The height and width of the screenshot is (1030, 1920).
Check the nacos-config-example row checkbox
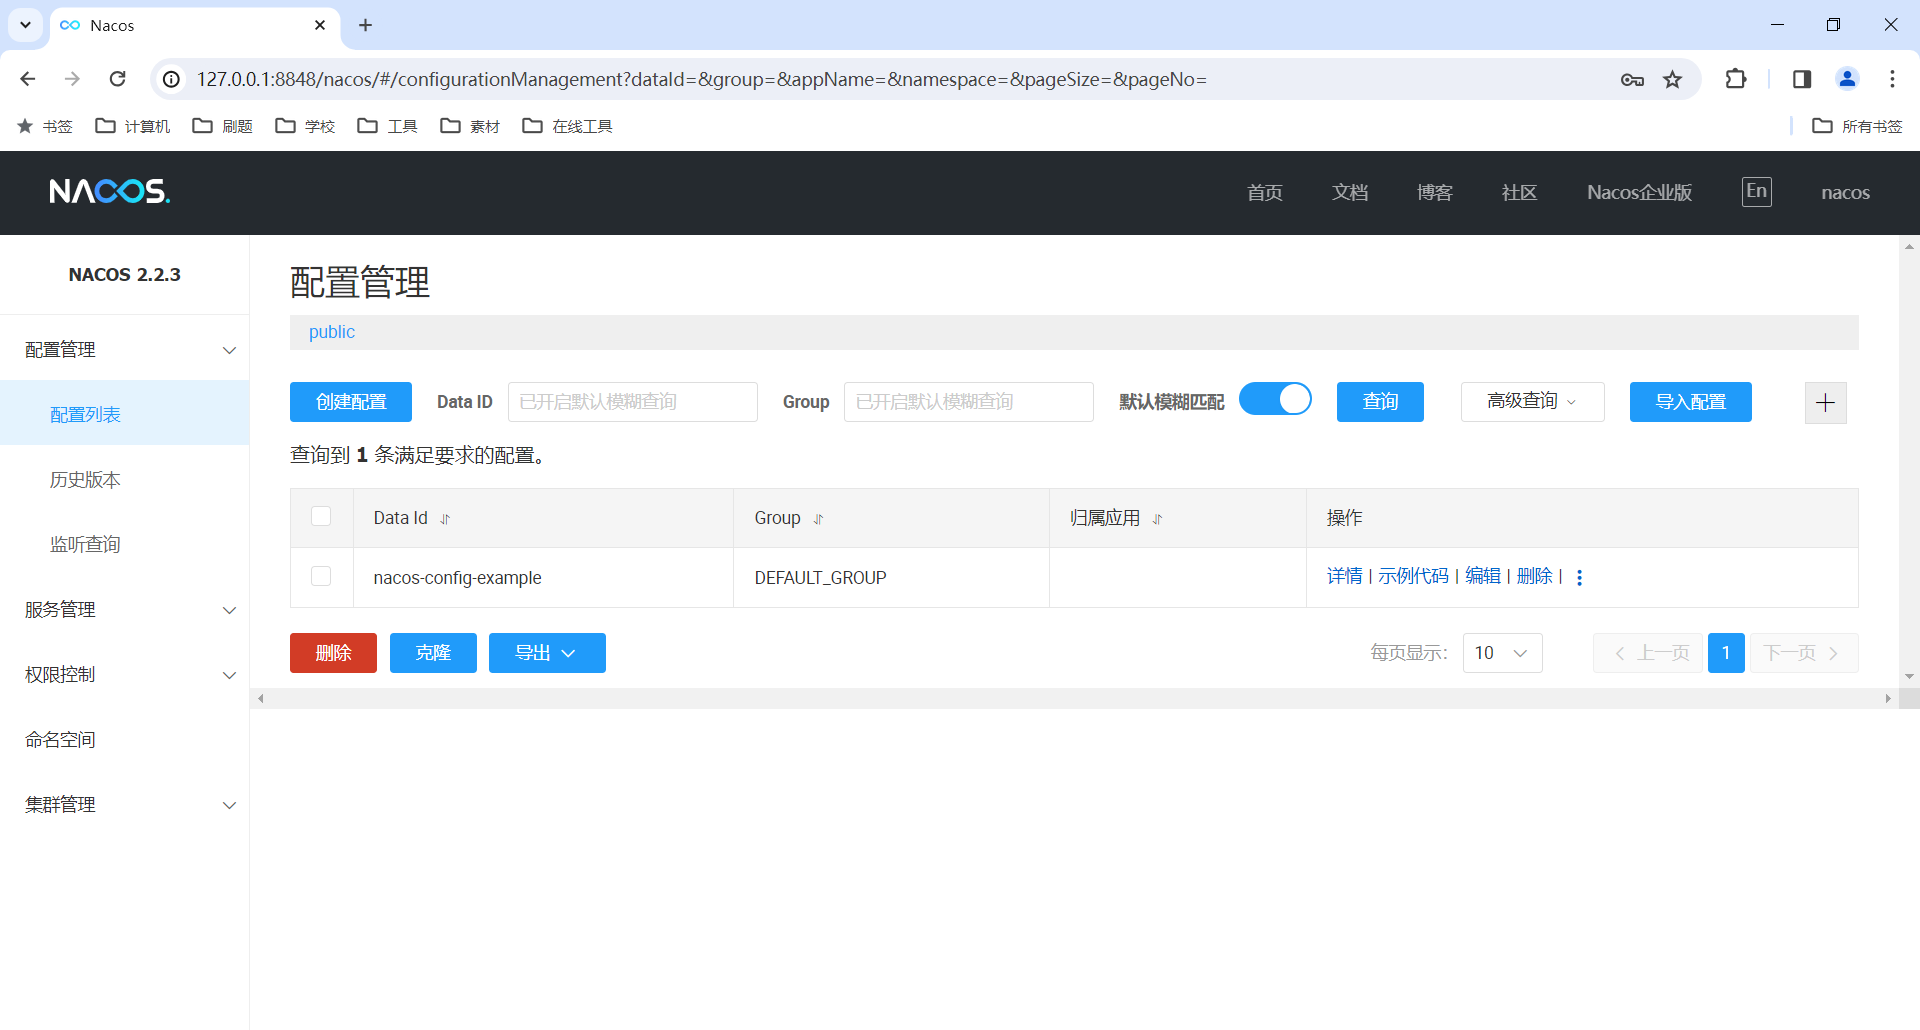coord(321,576)
